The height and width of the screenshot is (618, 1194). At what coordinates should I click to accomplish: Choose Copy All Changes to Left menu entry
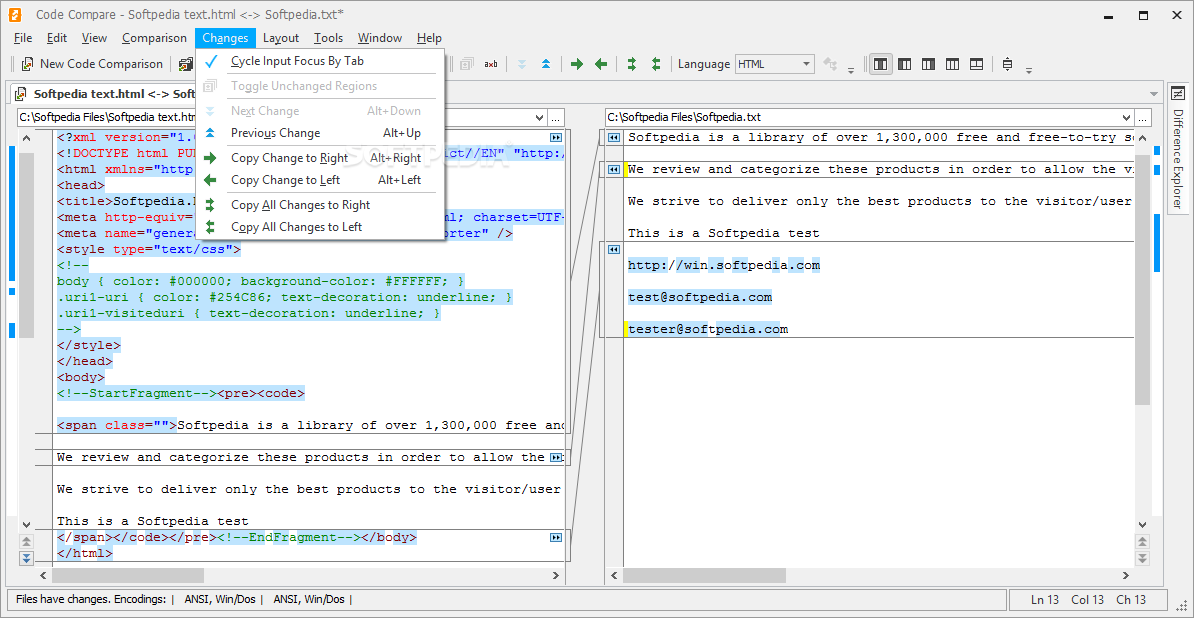pyautogui.click(x=320, y=227)
